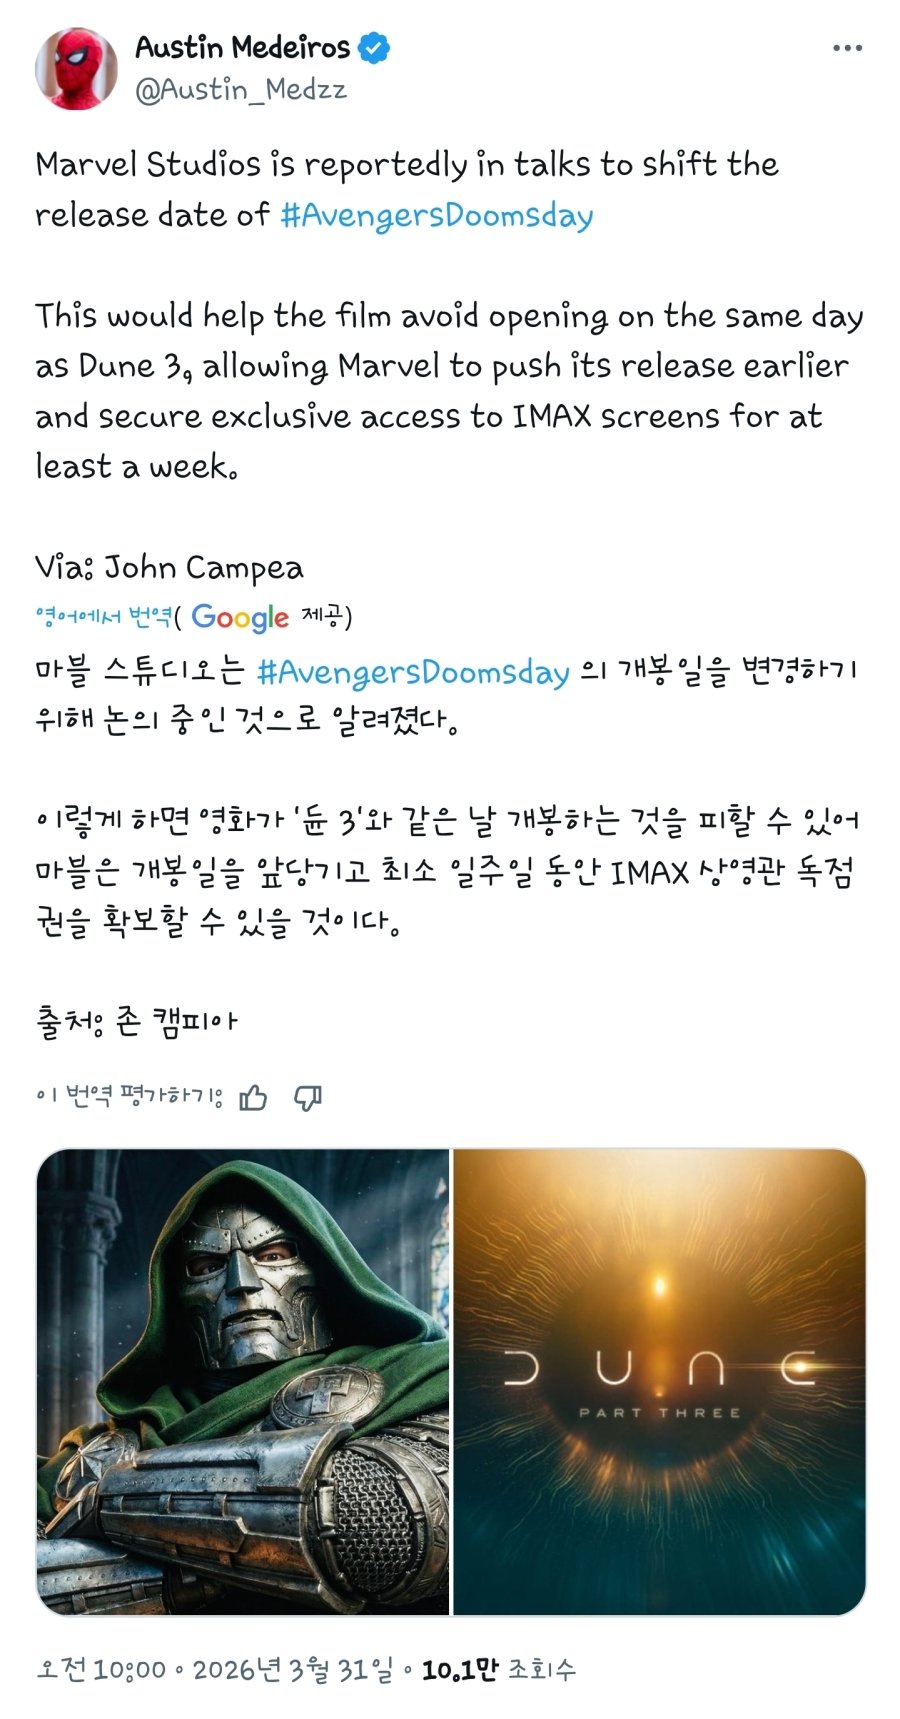The image size is (900, 1719).
Task: Open the @Austin_Medzz handle
Action: 241,90
